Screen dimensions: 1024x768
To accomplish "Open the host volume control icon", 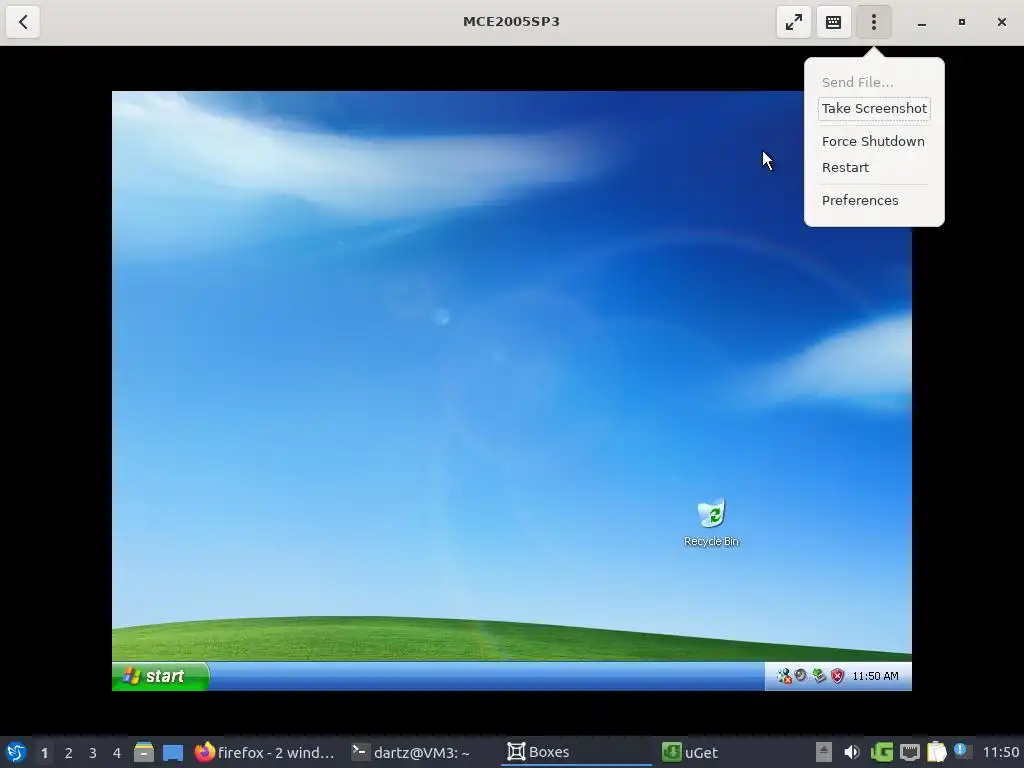I will 852,752.
